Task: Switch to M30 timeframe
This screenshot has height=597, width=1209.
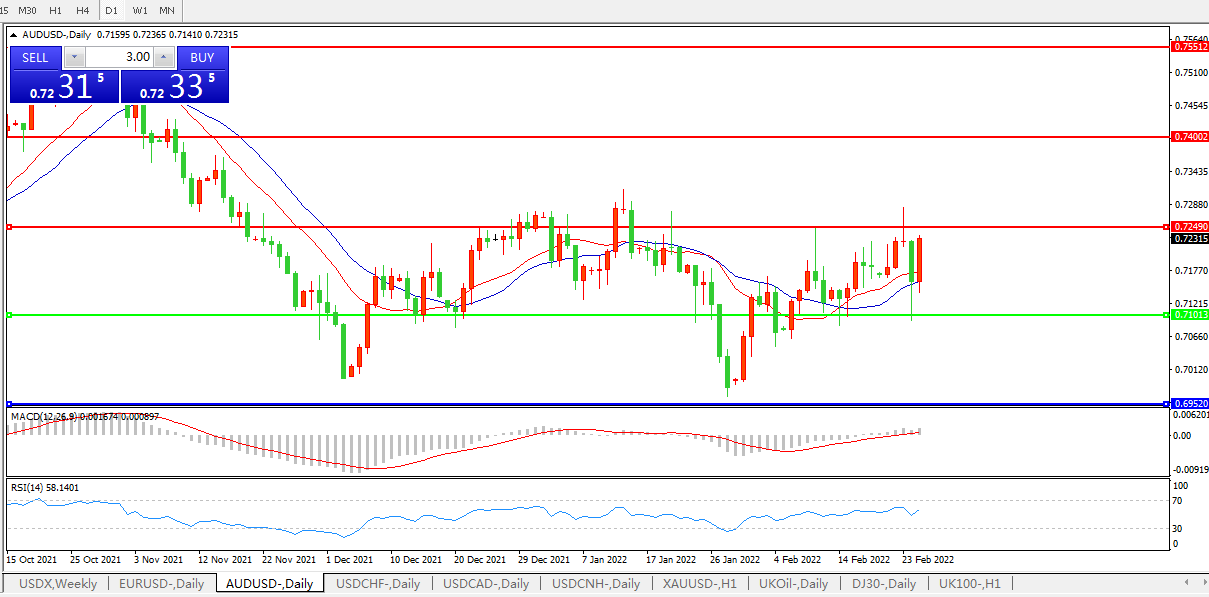Action: pyautogui.click(x=28, y=10)
